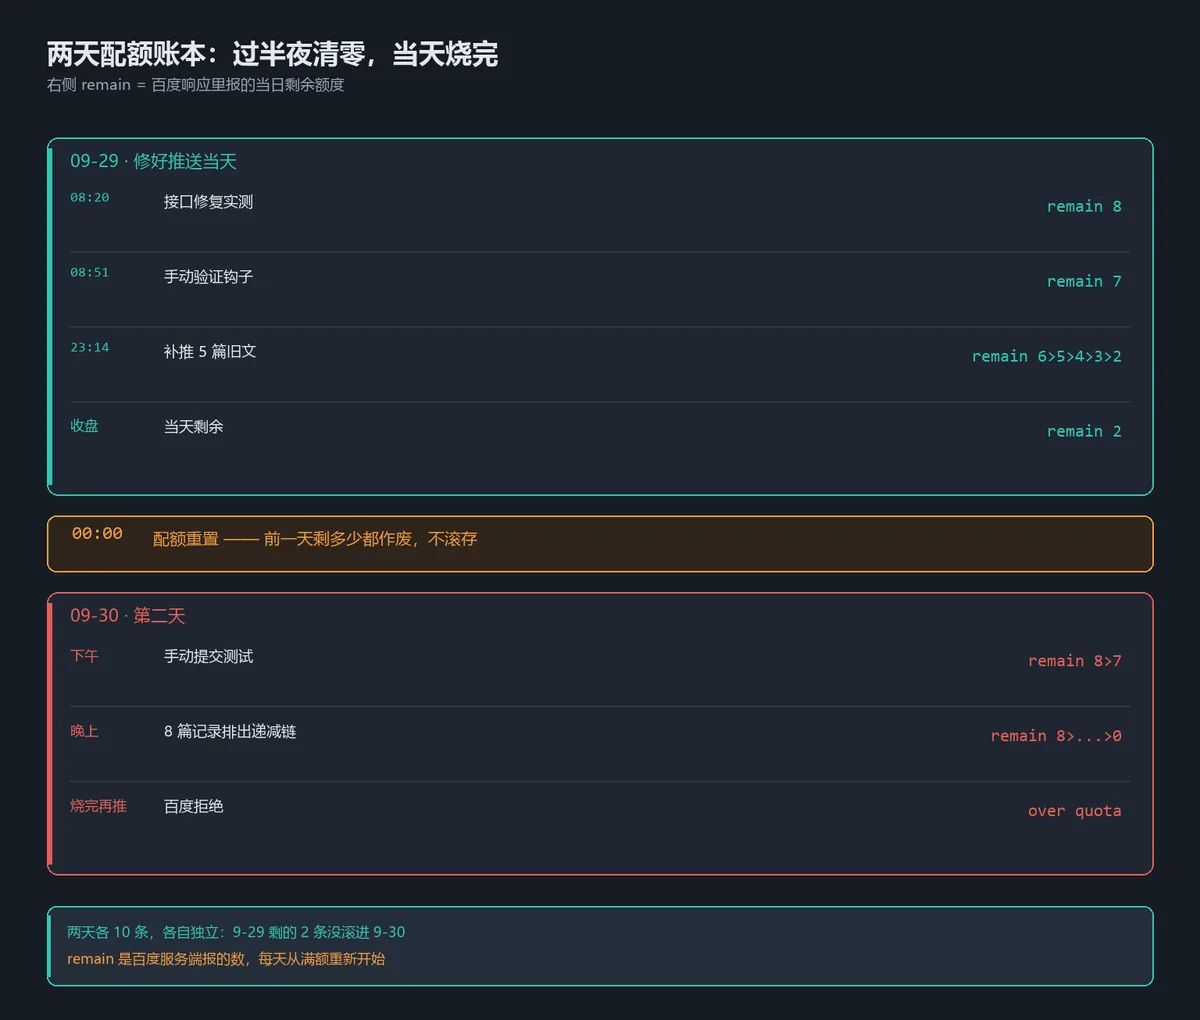Click the label 下午
Viewport: 1200px width, 1020px height.
[x=84, y=656]
